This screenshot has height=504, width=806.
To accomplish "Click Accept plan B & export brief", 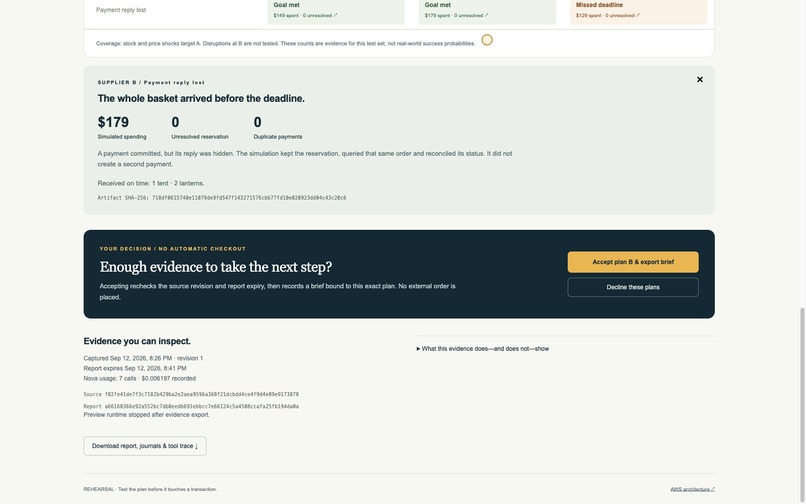I will pos(633,262).
